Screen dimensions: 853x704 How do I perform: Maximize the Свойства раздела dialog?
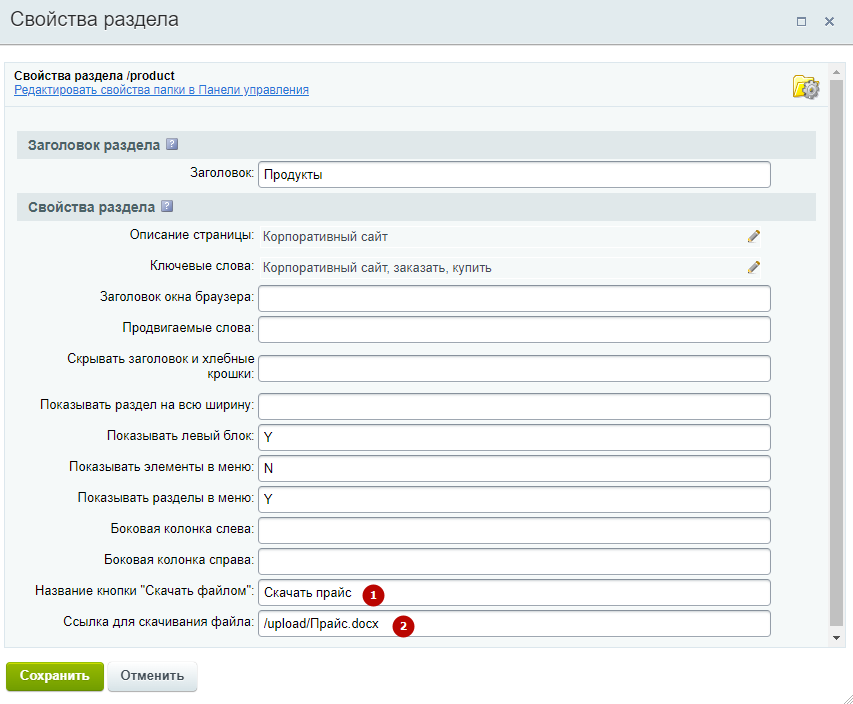click(x=801, y=21)
